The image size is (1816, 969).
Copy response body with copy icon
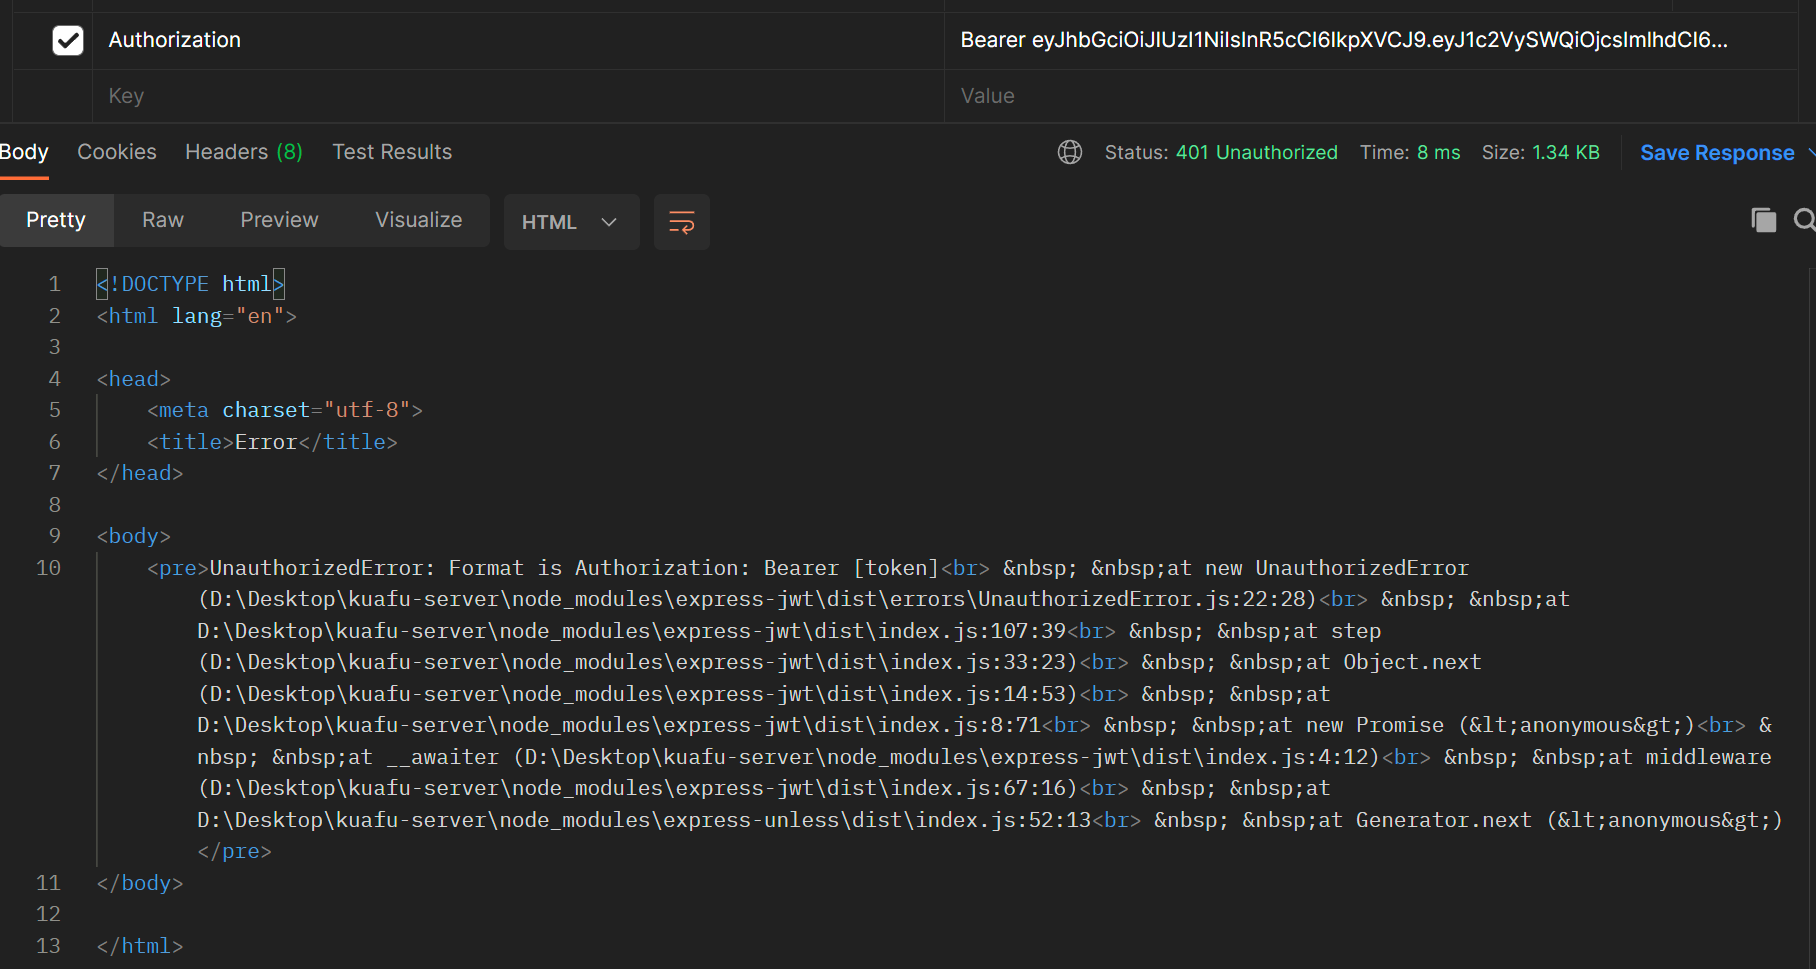[x=1763, y=220]
